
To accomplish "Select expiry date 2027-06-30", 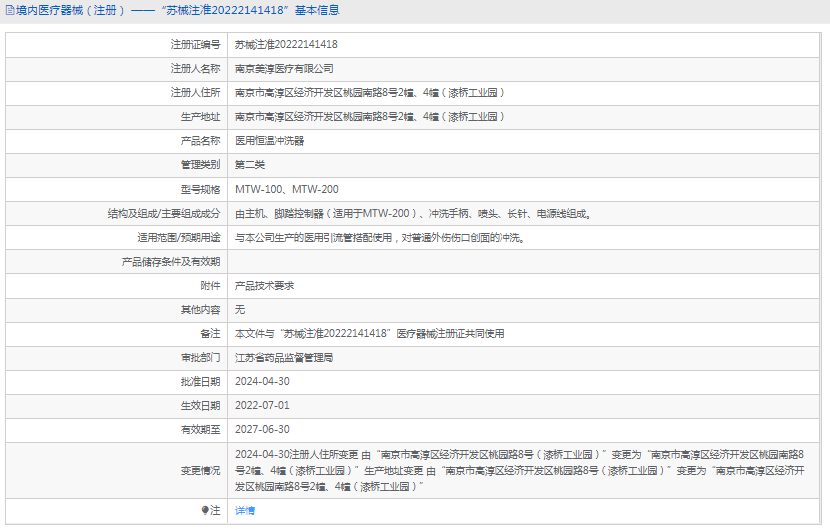I will pyautogui.click(x=262, y=429).
